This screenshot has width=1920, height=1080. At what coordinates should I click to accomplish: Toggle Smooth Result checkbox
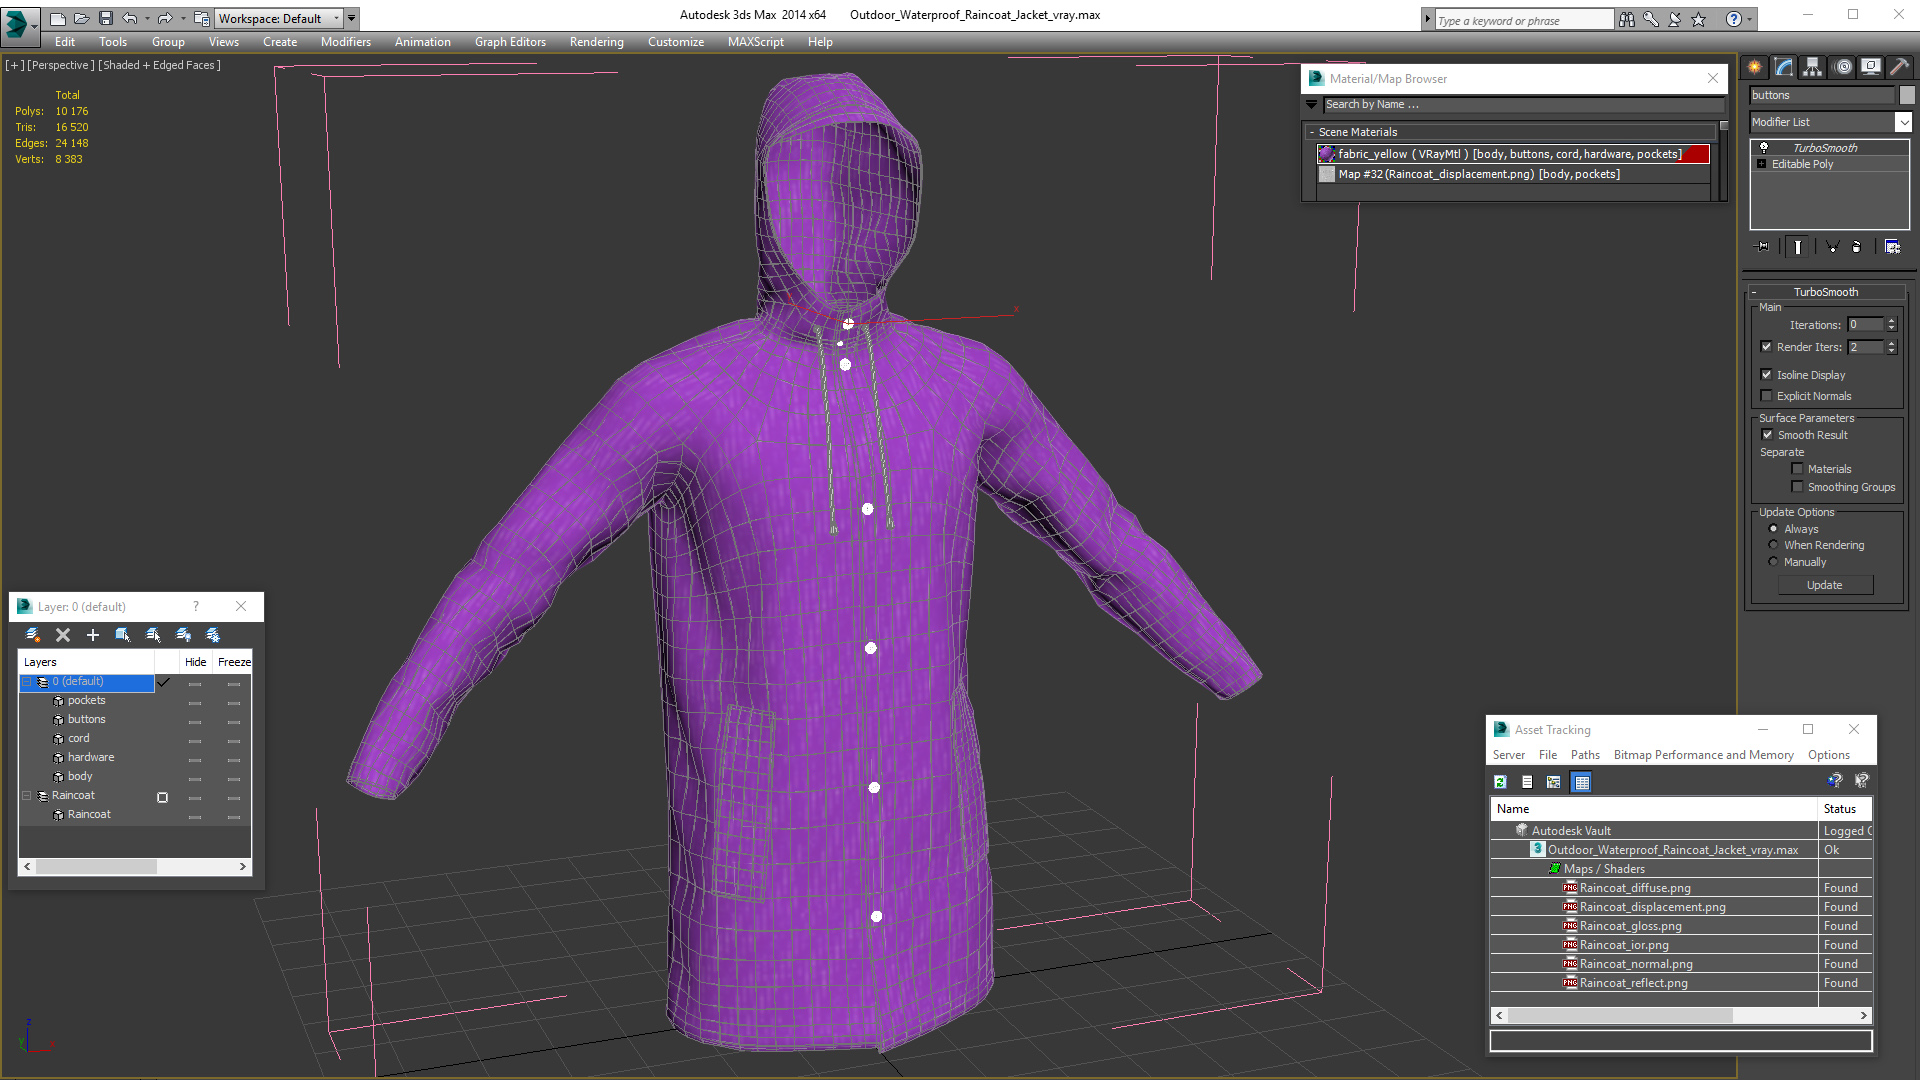tap(1767, 435)
